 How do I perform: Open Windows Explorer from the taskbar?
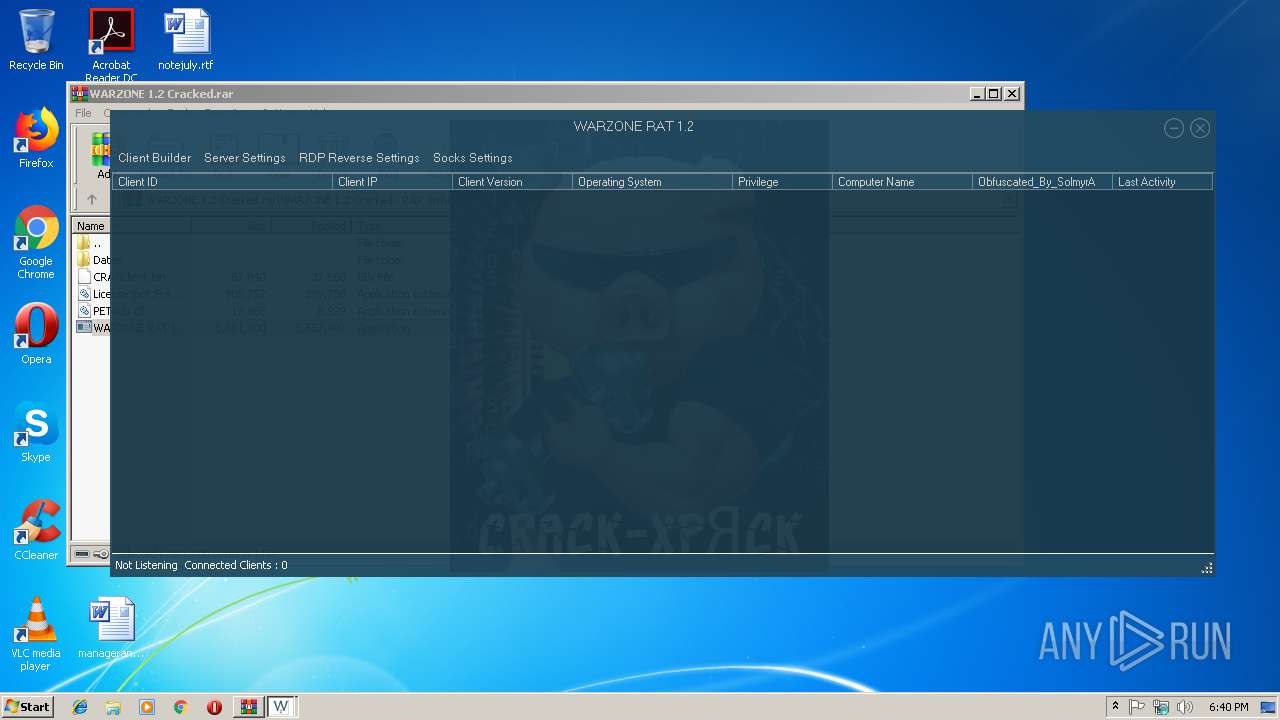pyautogui.click(x=113, y=707)
